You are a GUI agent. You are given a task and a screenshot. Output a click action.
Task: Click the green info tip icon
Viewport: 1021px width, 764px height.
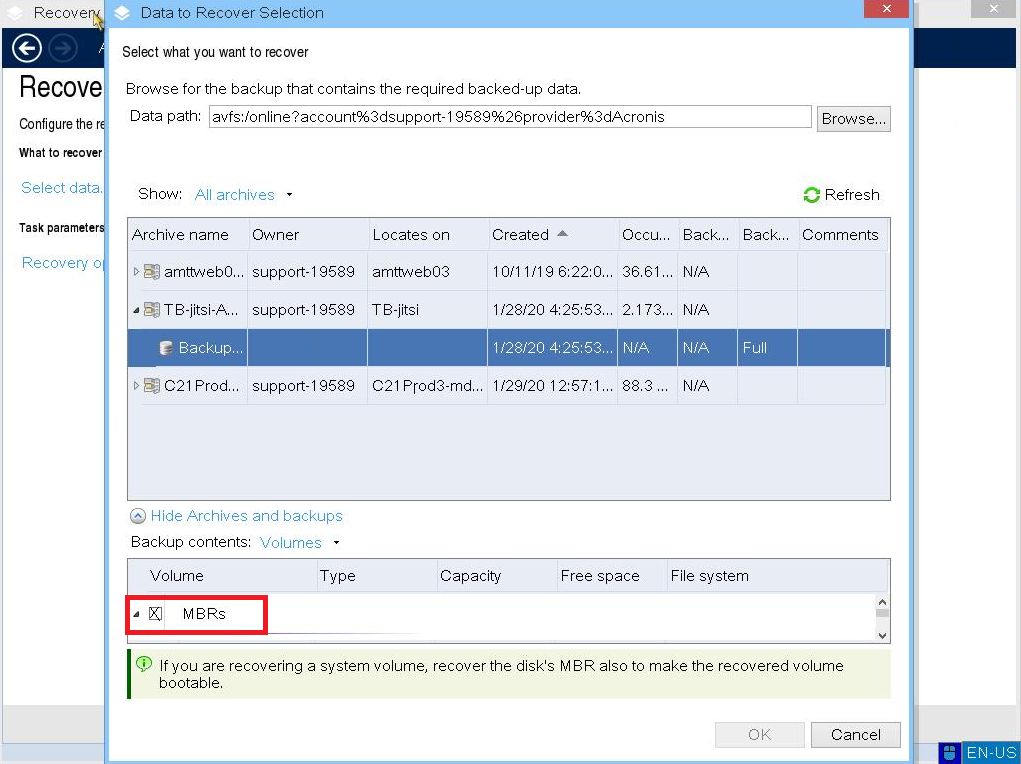click(144, 664)
